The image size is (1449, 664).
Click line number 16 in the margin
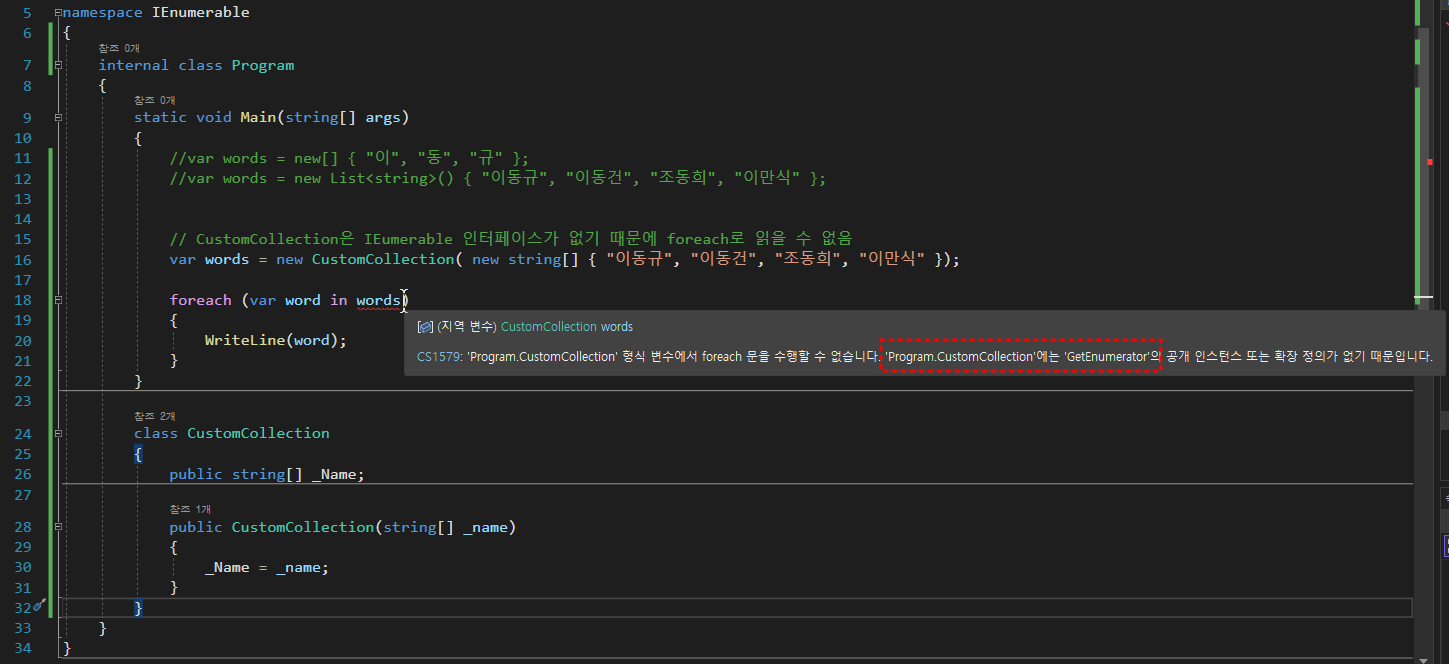point(22,259)
